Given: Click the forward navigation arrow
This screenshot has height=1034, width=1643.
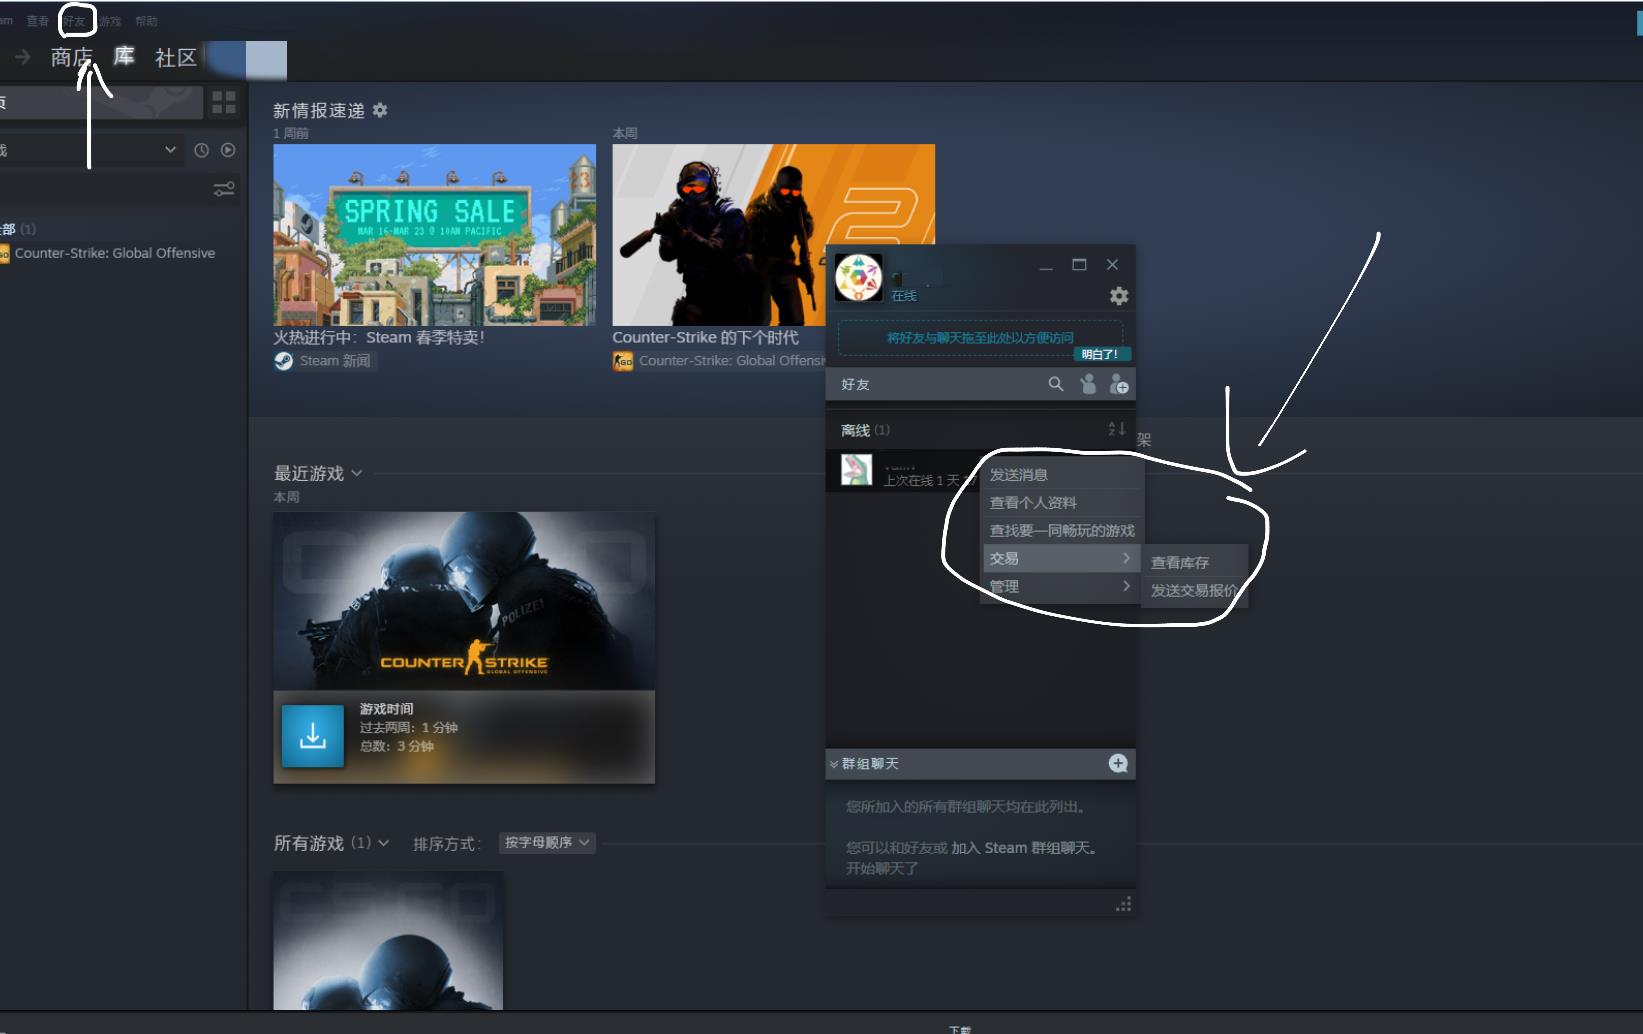Looking at the screenshot, I should pos(23,57).
